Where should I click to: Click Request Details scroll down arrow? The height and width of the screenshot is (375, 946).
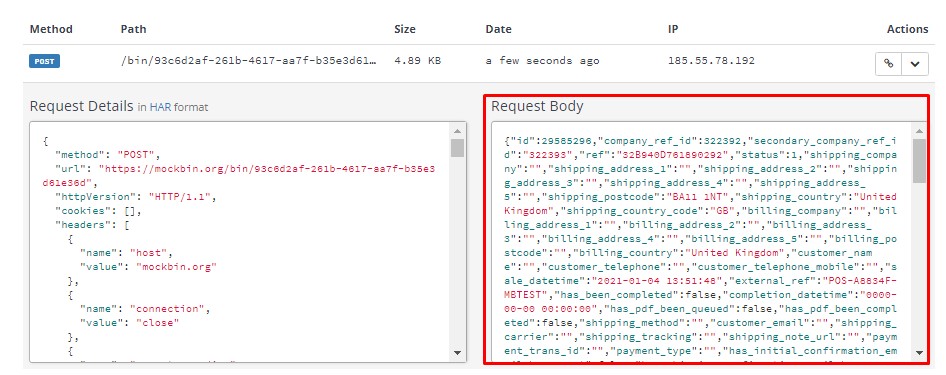[x=457, y=353]
